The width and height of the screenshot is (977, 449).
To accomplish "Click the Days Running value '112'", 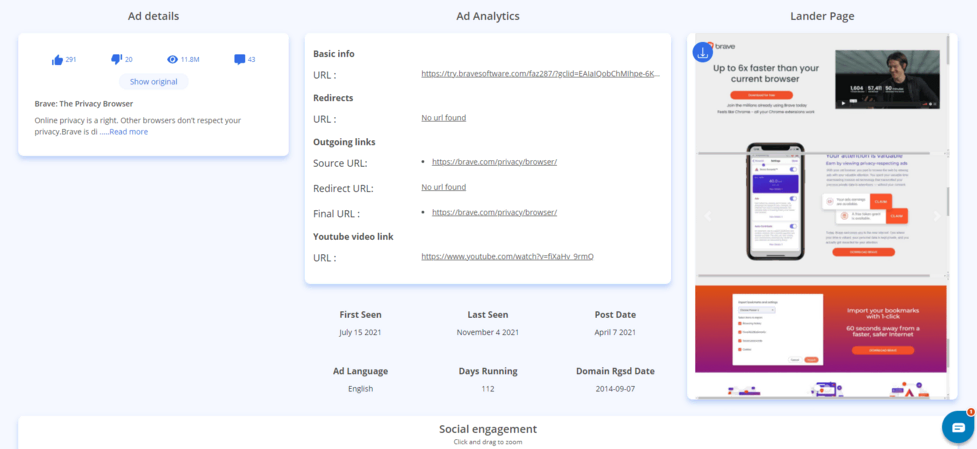I will point(488,389).
